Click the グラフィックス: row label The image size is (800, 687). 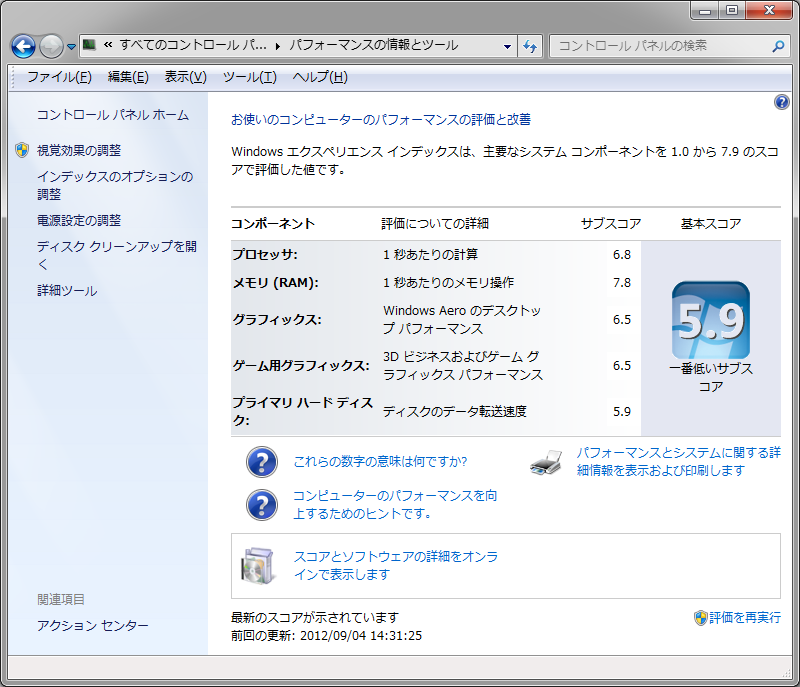[277, 320]
